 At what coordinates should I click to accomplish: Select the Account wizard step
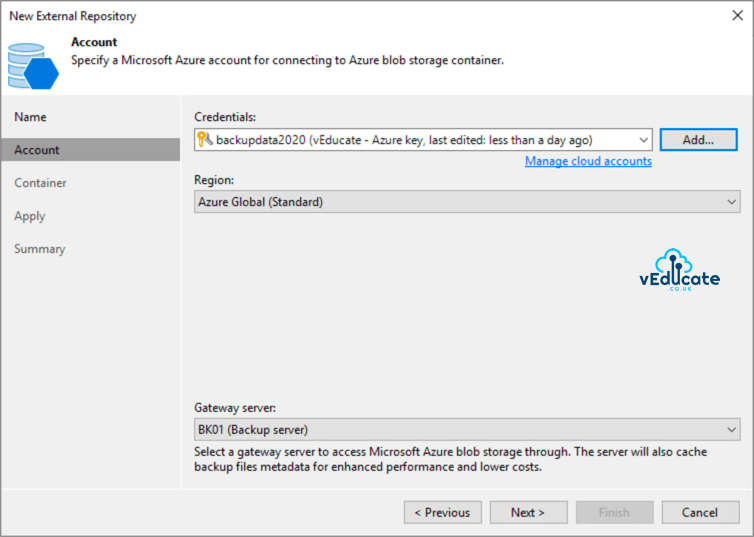pyautogui.click(x=90, y=150)
